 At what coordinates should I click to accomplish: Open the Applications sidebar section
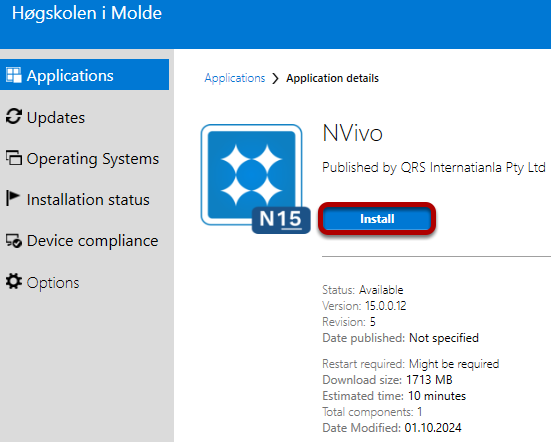tap(84, 74)
